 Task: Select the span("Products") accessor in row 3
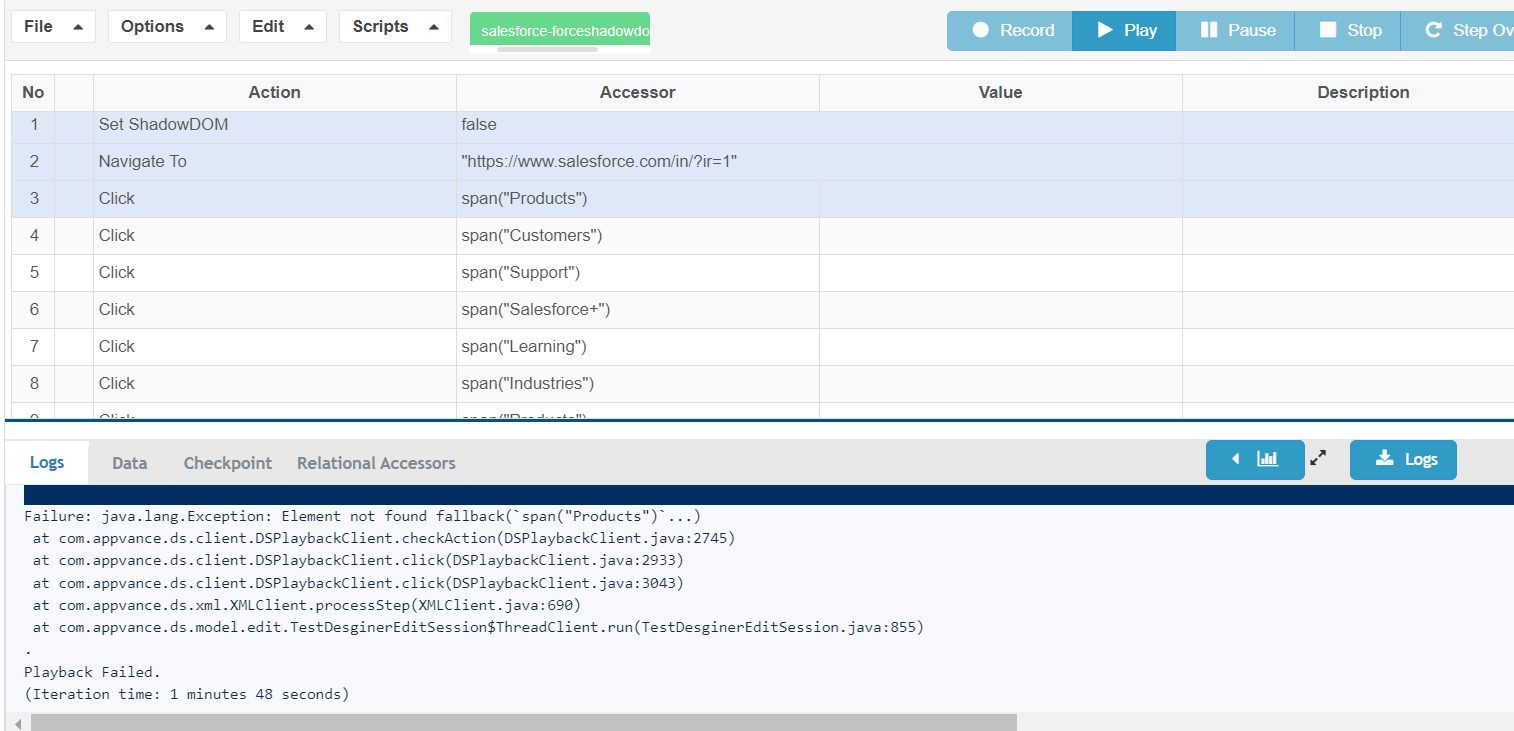[x=638, y=199]
